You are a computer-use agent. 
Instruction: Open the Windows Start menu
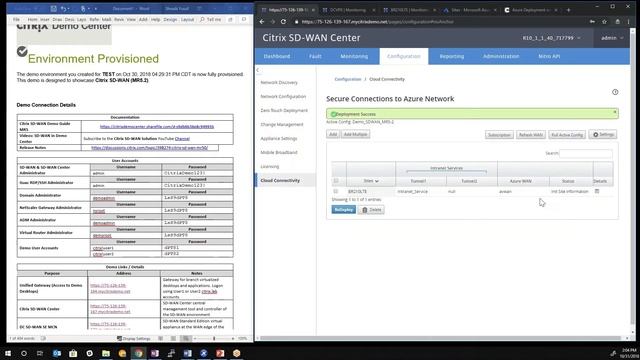click(8, 353)
